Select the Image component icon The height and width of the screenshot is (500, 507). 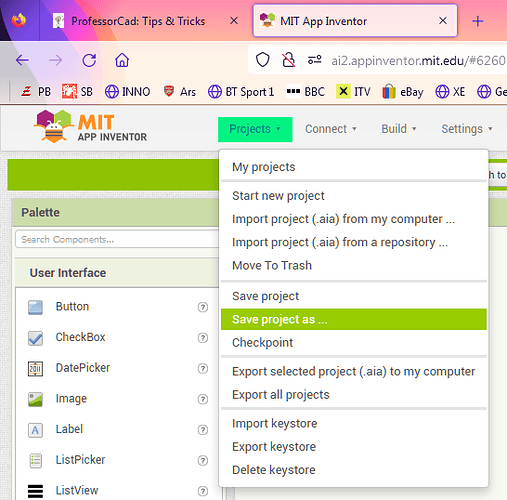pyautogui.click(x=35, y=399)
